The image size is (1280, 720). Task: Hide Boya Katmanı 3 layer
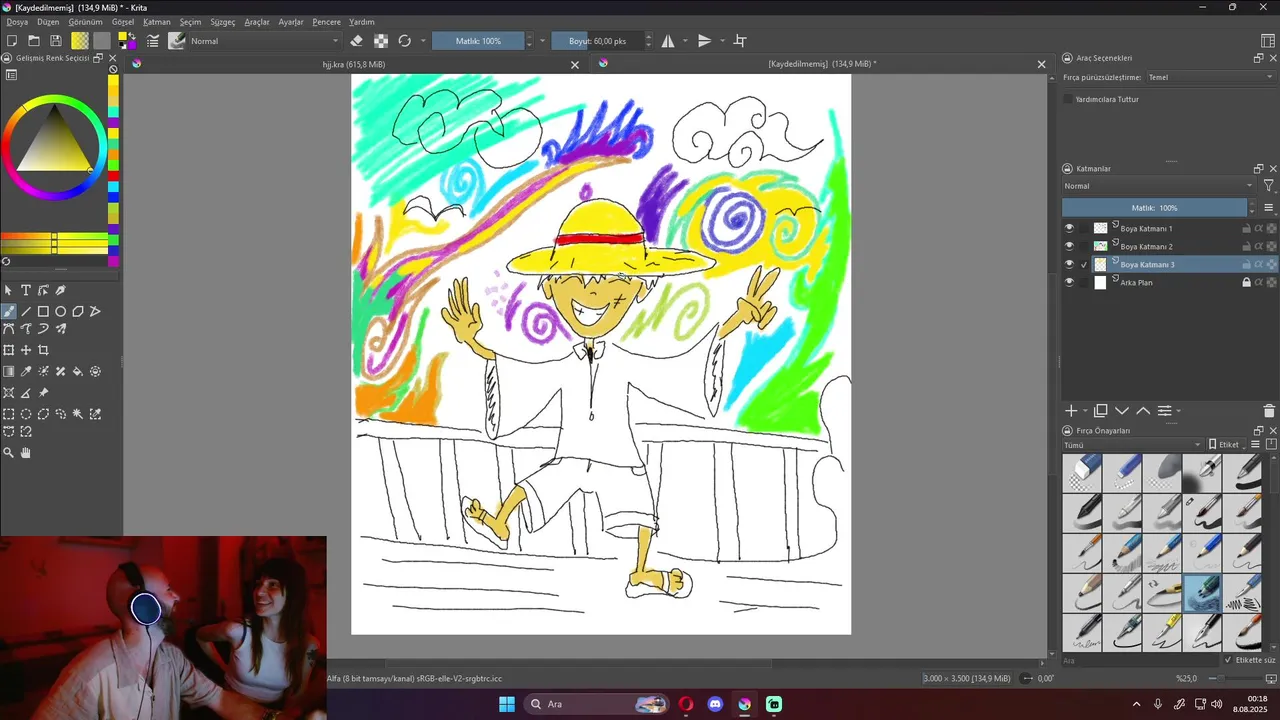(x=1069, y=264)
